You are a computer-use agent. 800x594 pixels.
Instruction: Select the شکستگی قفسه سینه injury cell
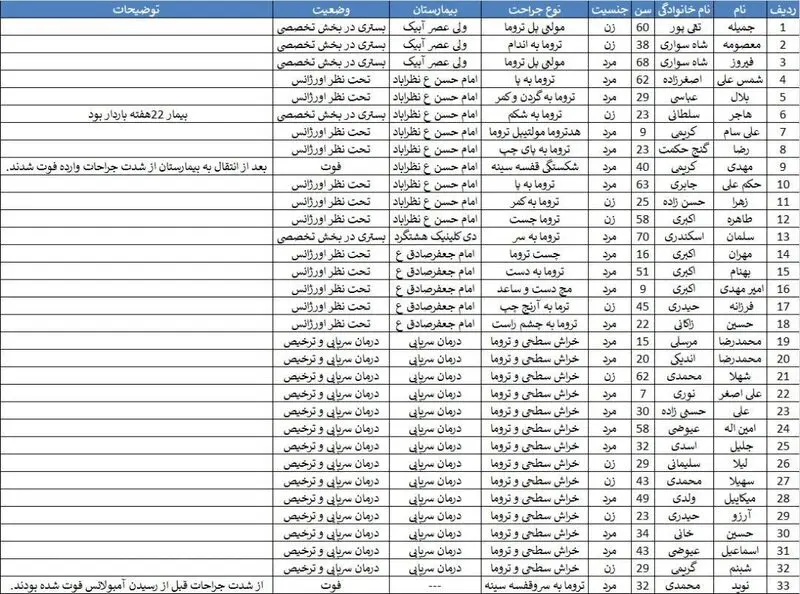pos(535,167)
